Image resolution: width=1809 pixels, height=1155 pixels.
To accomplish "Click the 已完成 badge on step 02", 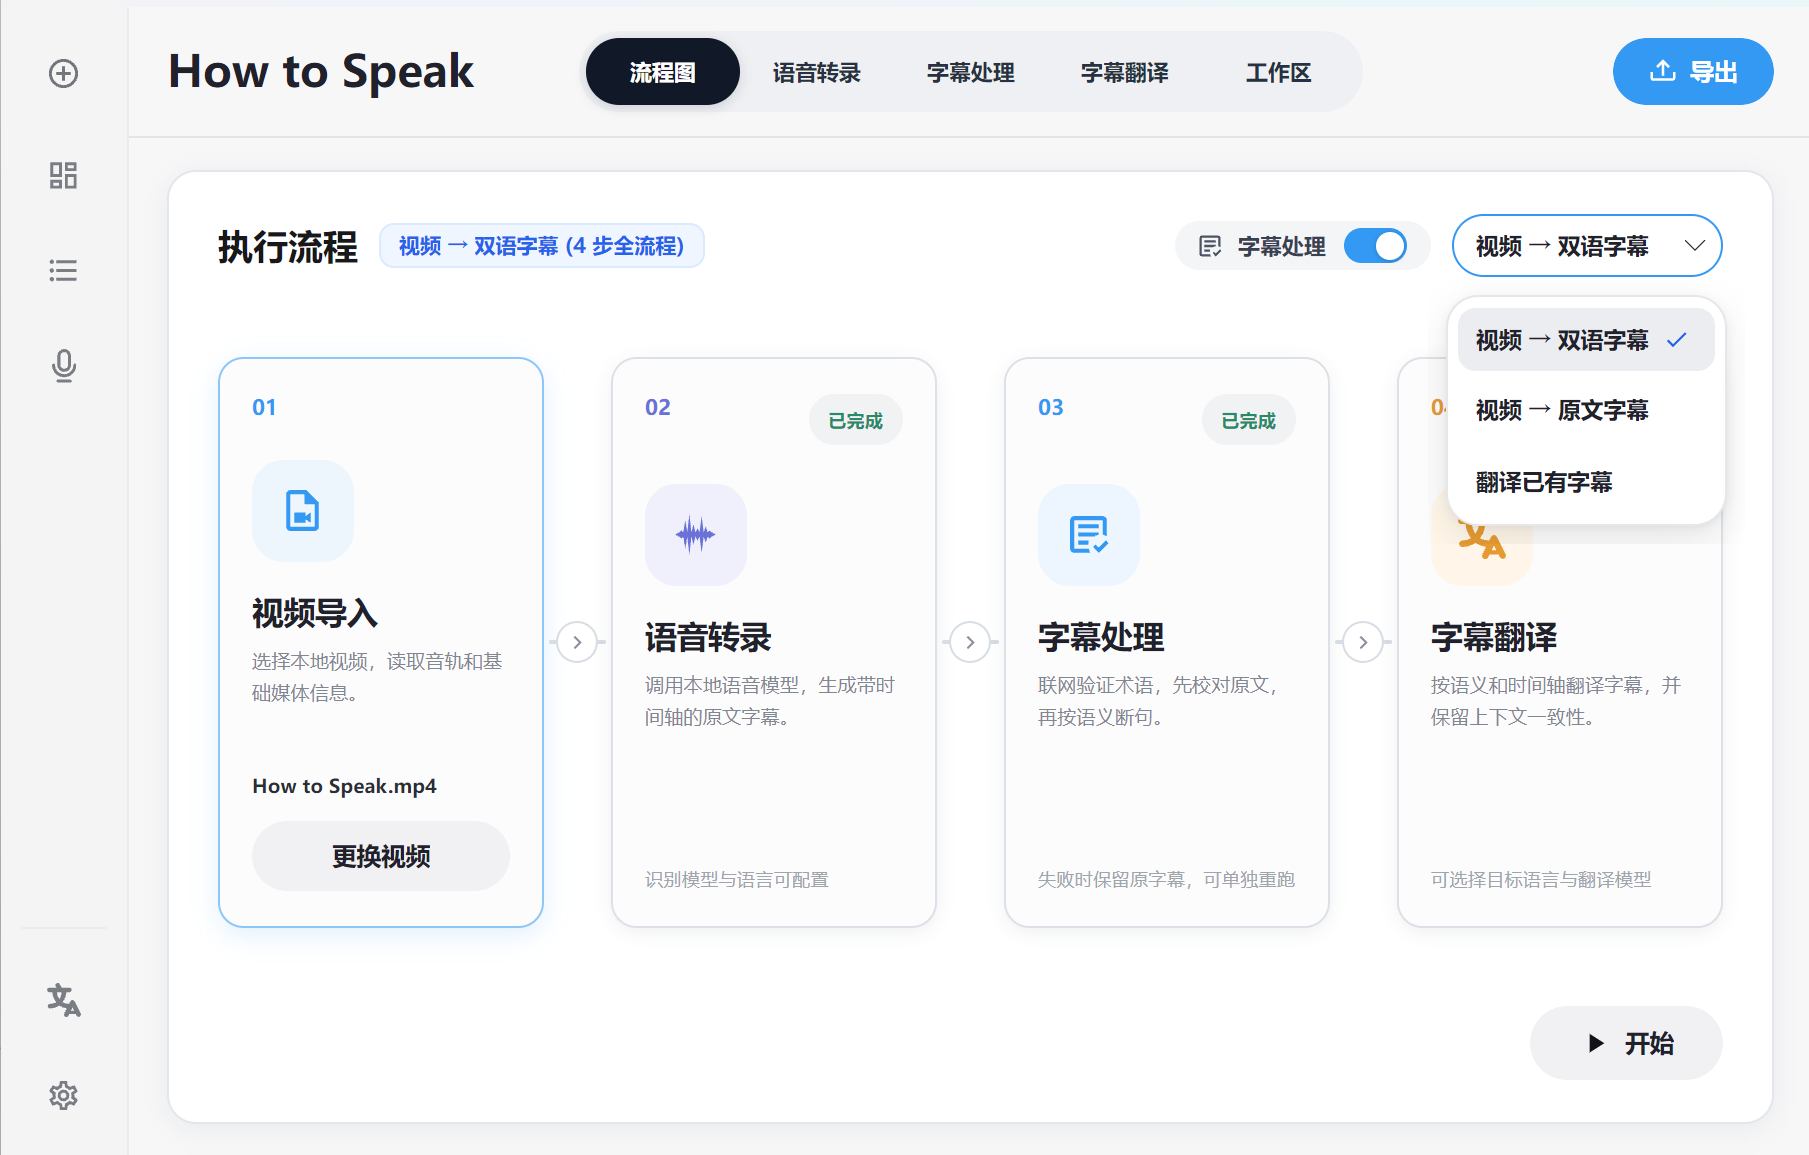I will pyautogui.click(x=856, y=421).
